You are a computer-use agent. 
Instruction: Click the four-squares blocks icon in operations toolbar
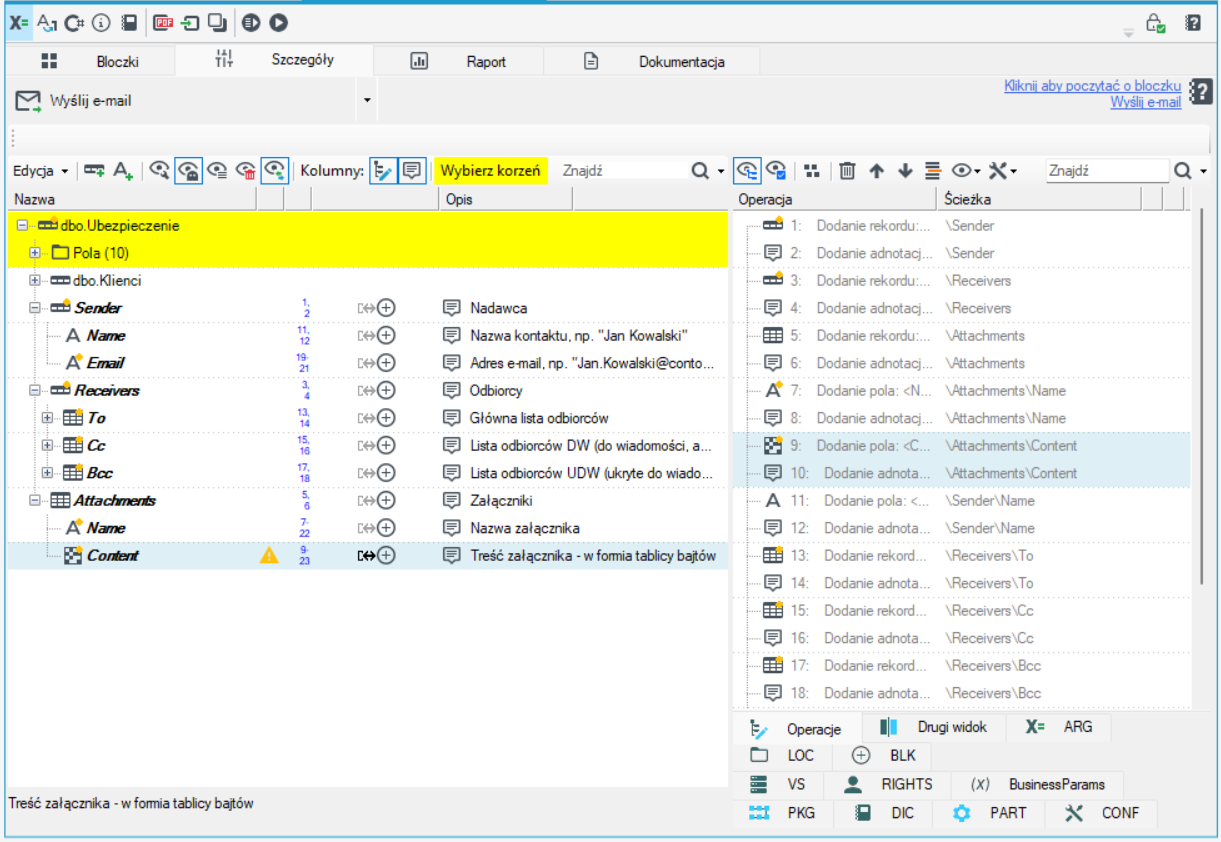[x=812, y=171]
